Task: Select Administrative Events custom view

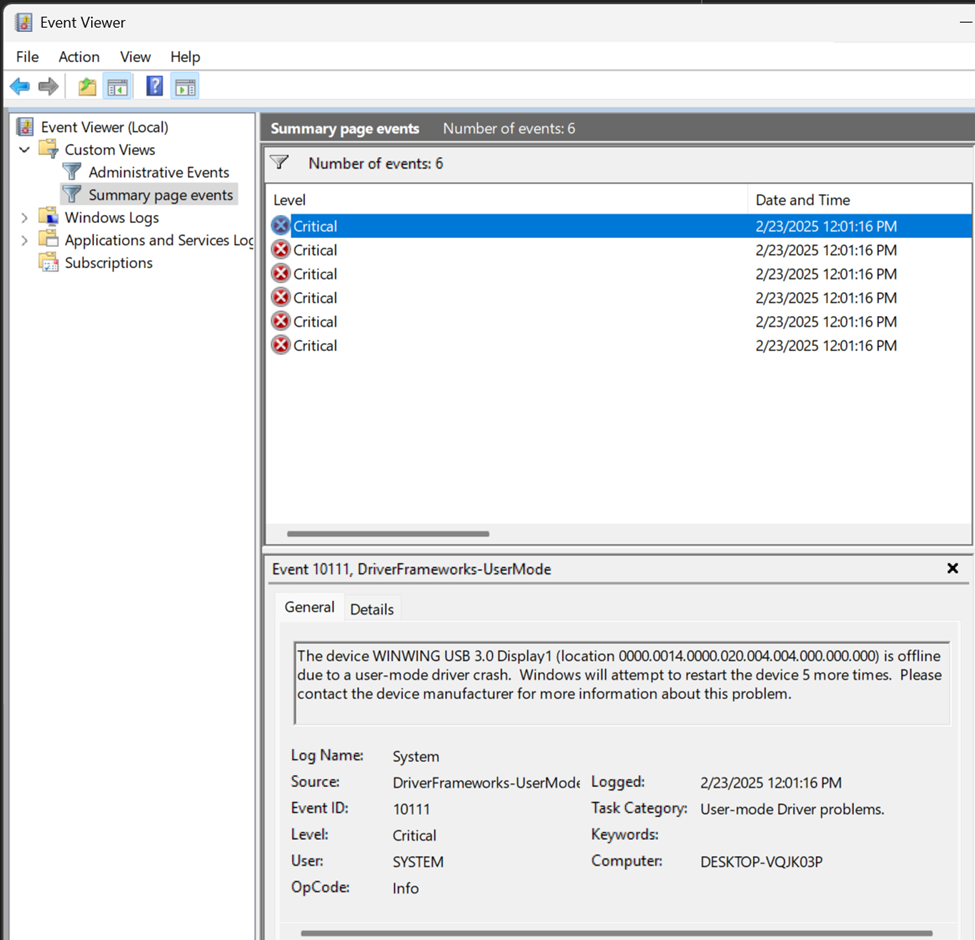Action: tap(159, 172)
